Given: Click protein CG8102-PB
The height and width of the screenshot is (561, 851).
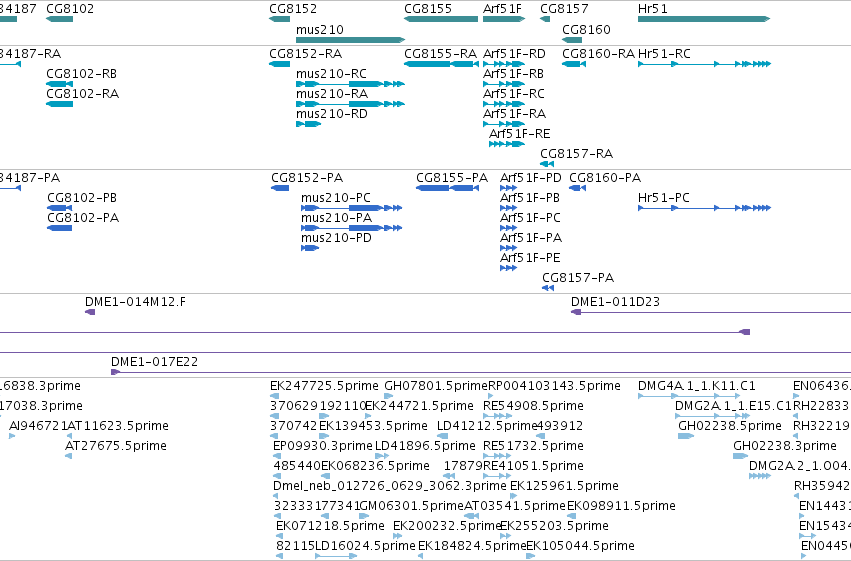Looking at the screenshot, I should 60,208.
